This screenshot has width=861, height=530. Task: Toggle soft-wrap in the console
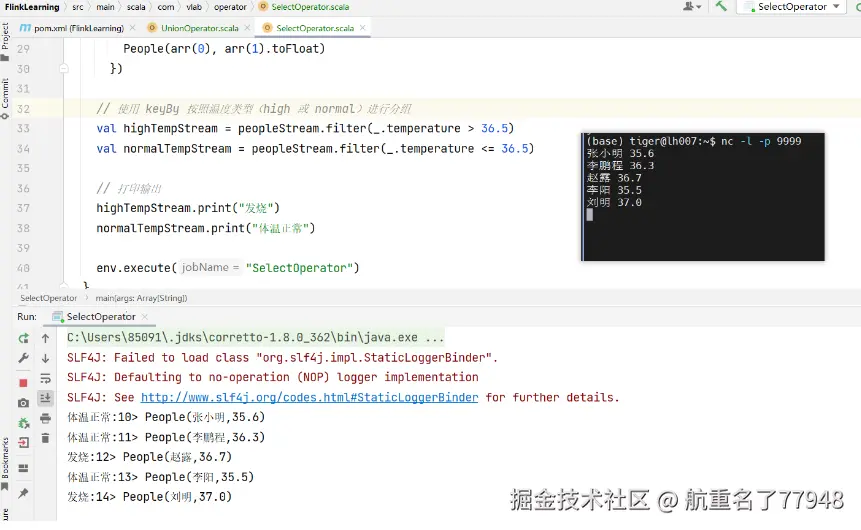[x=46, y=378]
